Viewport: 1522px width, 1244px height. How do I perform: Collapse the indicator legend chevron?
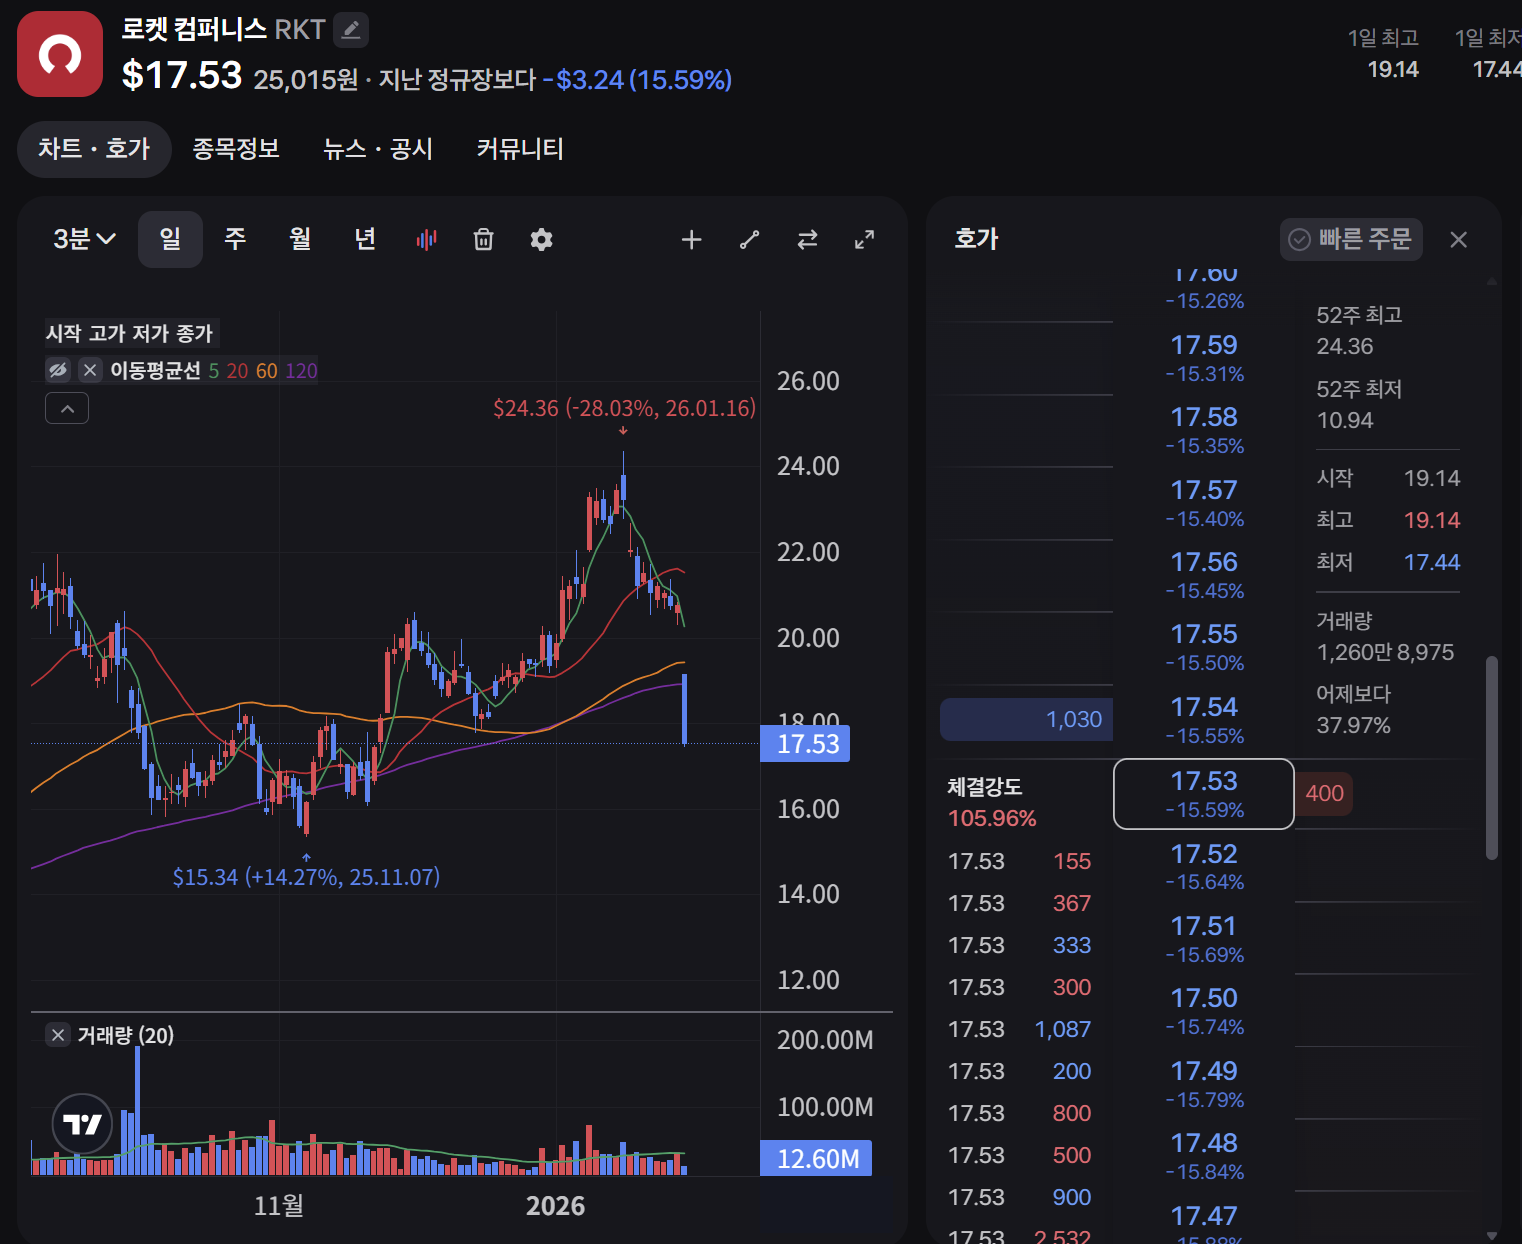tap(67, 408)
